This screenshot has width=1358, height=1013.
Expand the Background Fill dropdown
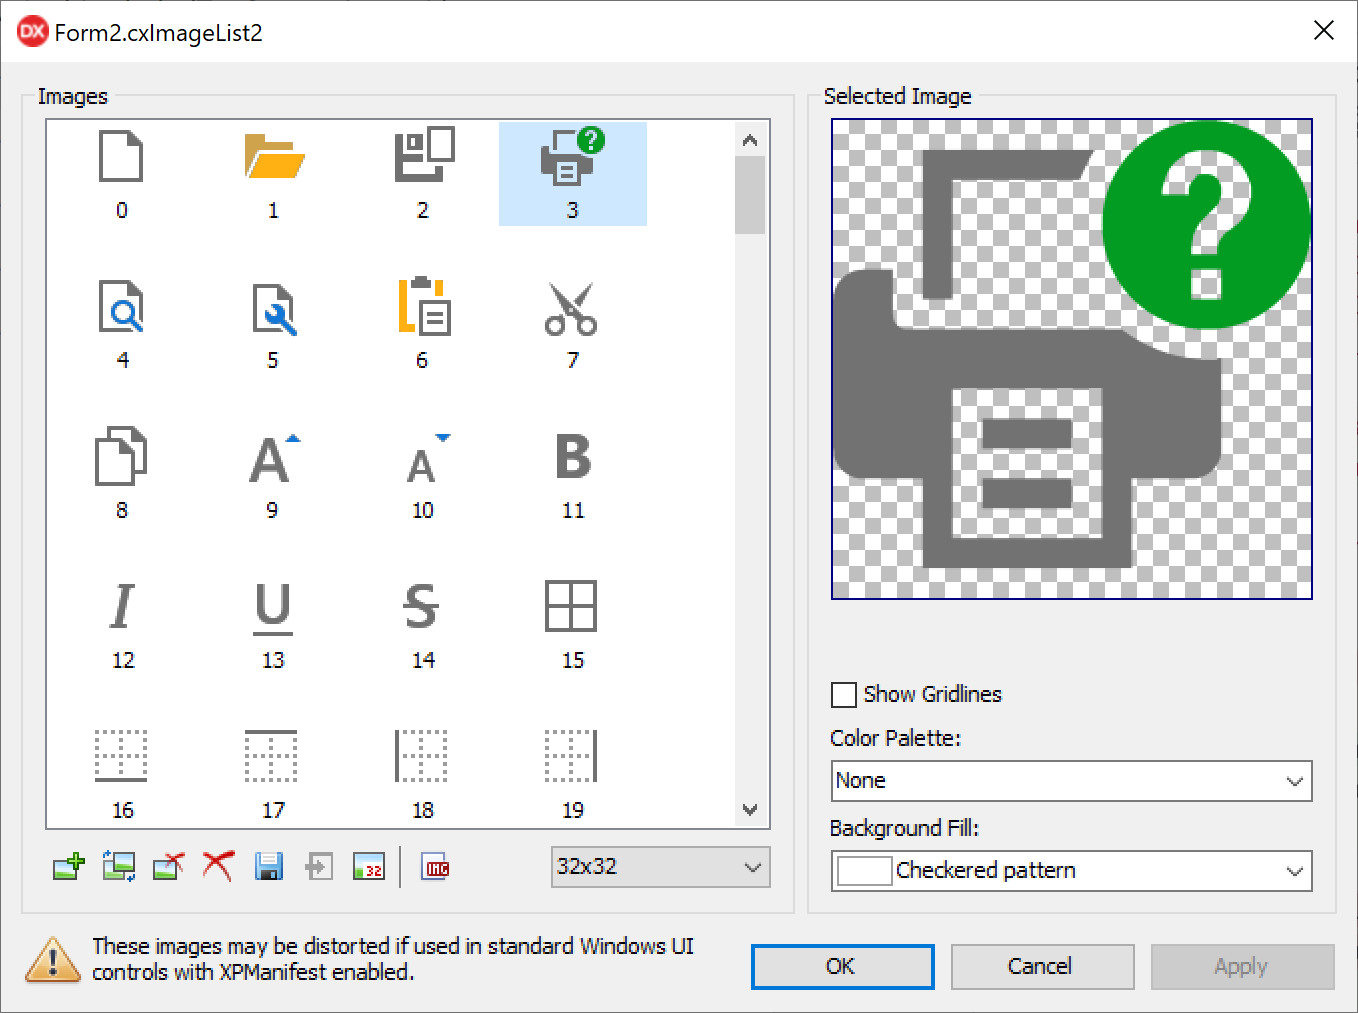pos(1294,871)
